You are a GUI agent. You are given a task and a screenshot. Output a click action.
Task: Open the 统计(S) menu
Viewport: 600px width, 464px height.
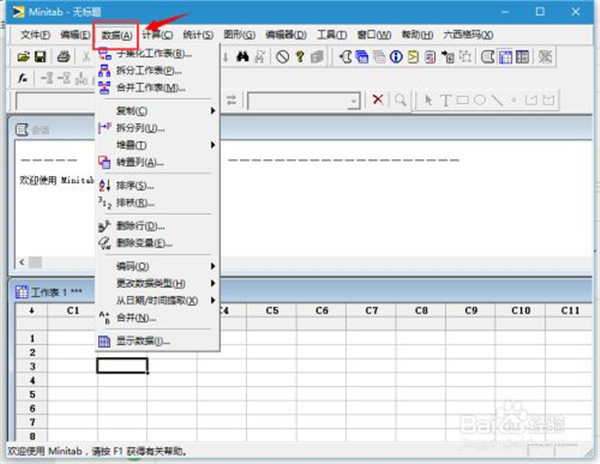(x=198, y=35)
